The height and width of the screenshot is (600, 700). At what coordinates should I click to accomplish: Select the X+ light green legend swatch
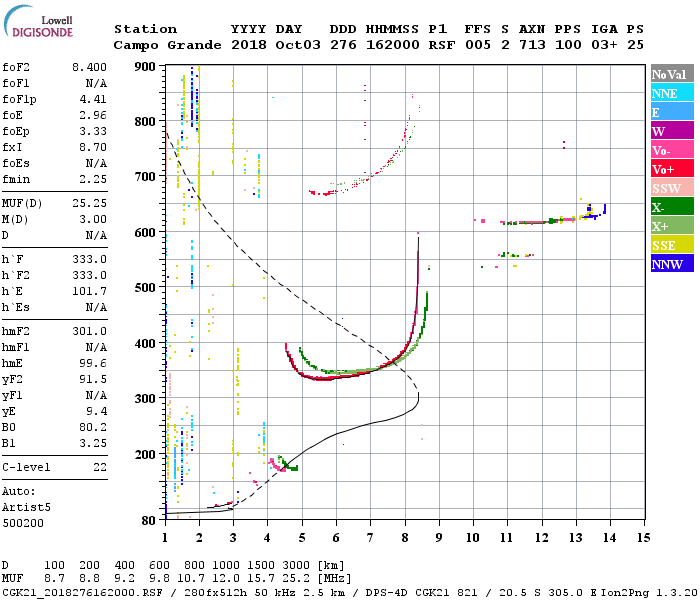pyautogui.click(x=672, y=225)
